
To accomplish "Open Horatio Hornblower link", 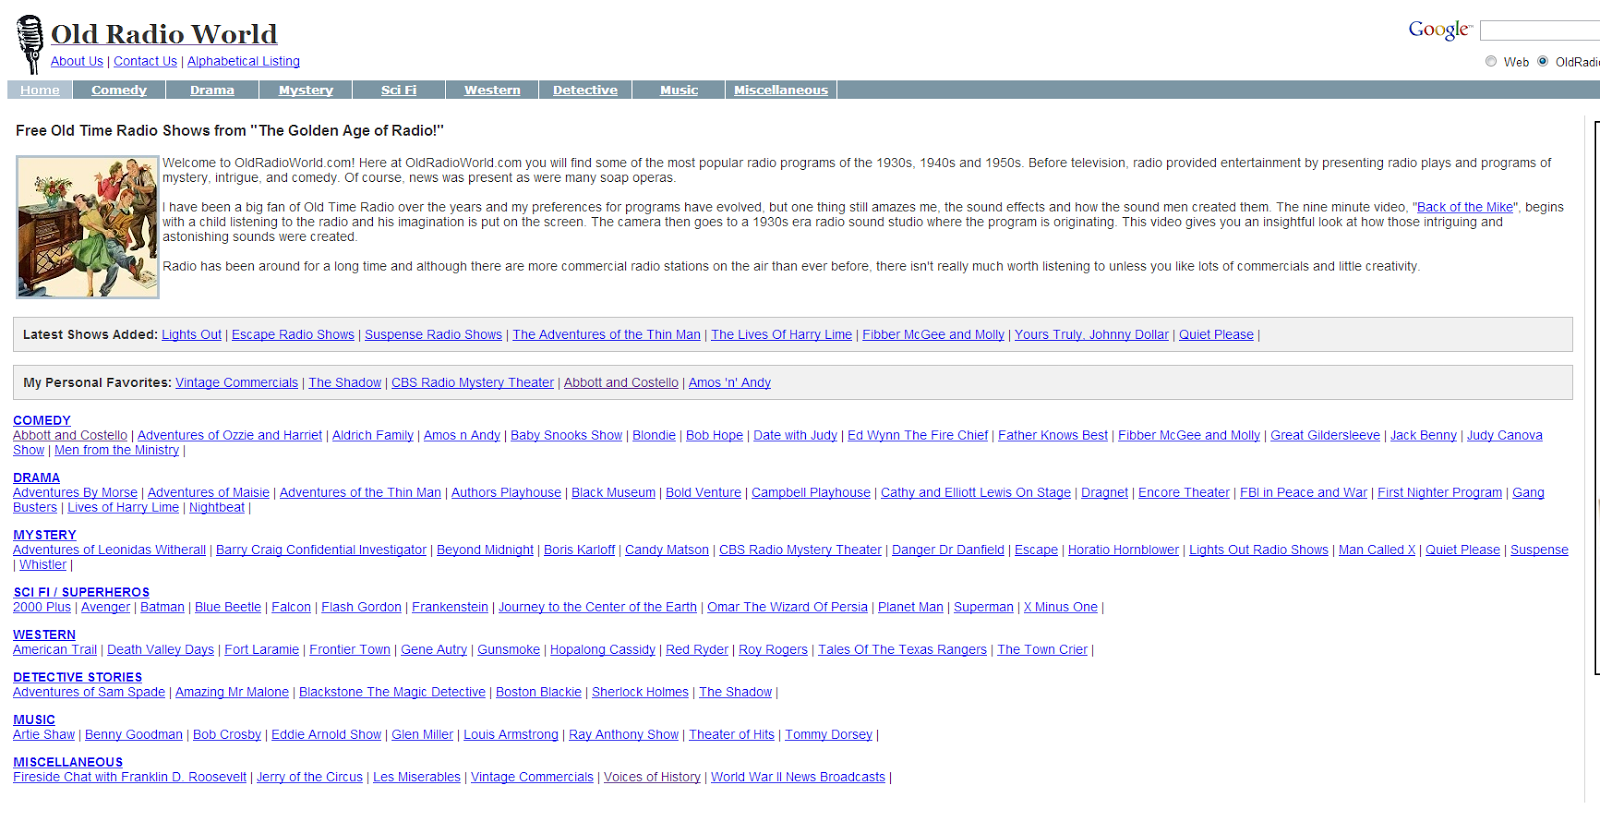I will (1123, 550).
